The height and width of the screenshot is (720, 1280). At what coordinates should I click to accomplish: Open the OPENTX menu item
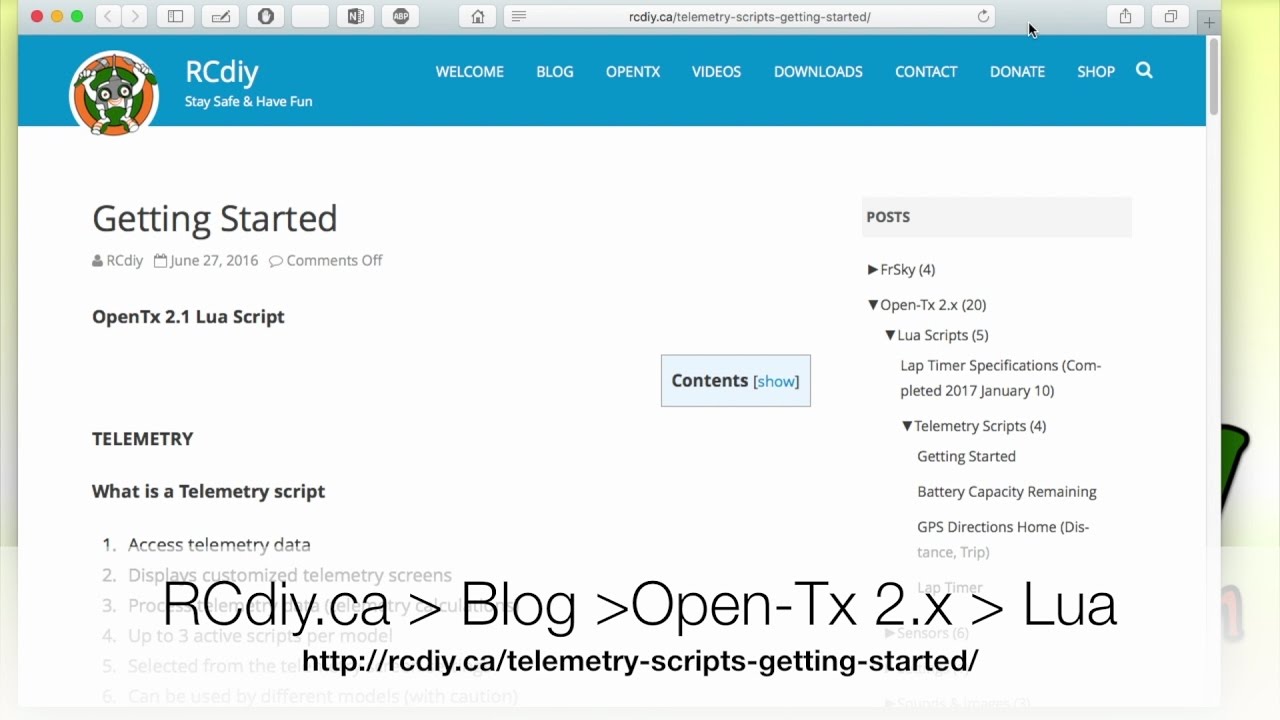(633, 71)
